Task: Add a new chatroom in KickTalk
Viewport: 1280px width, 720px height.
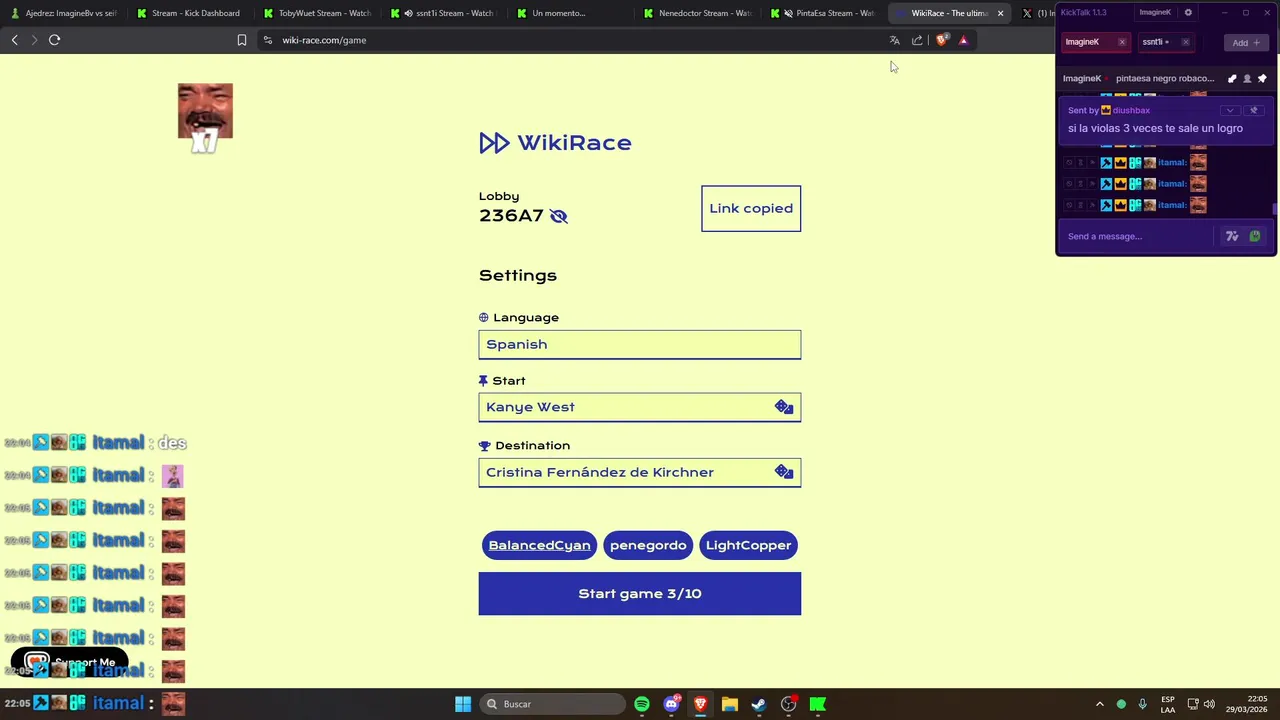Action: point(1246,43)
